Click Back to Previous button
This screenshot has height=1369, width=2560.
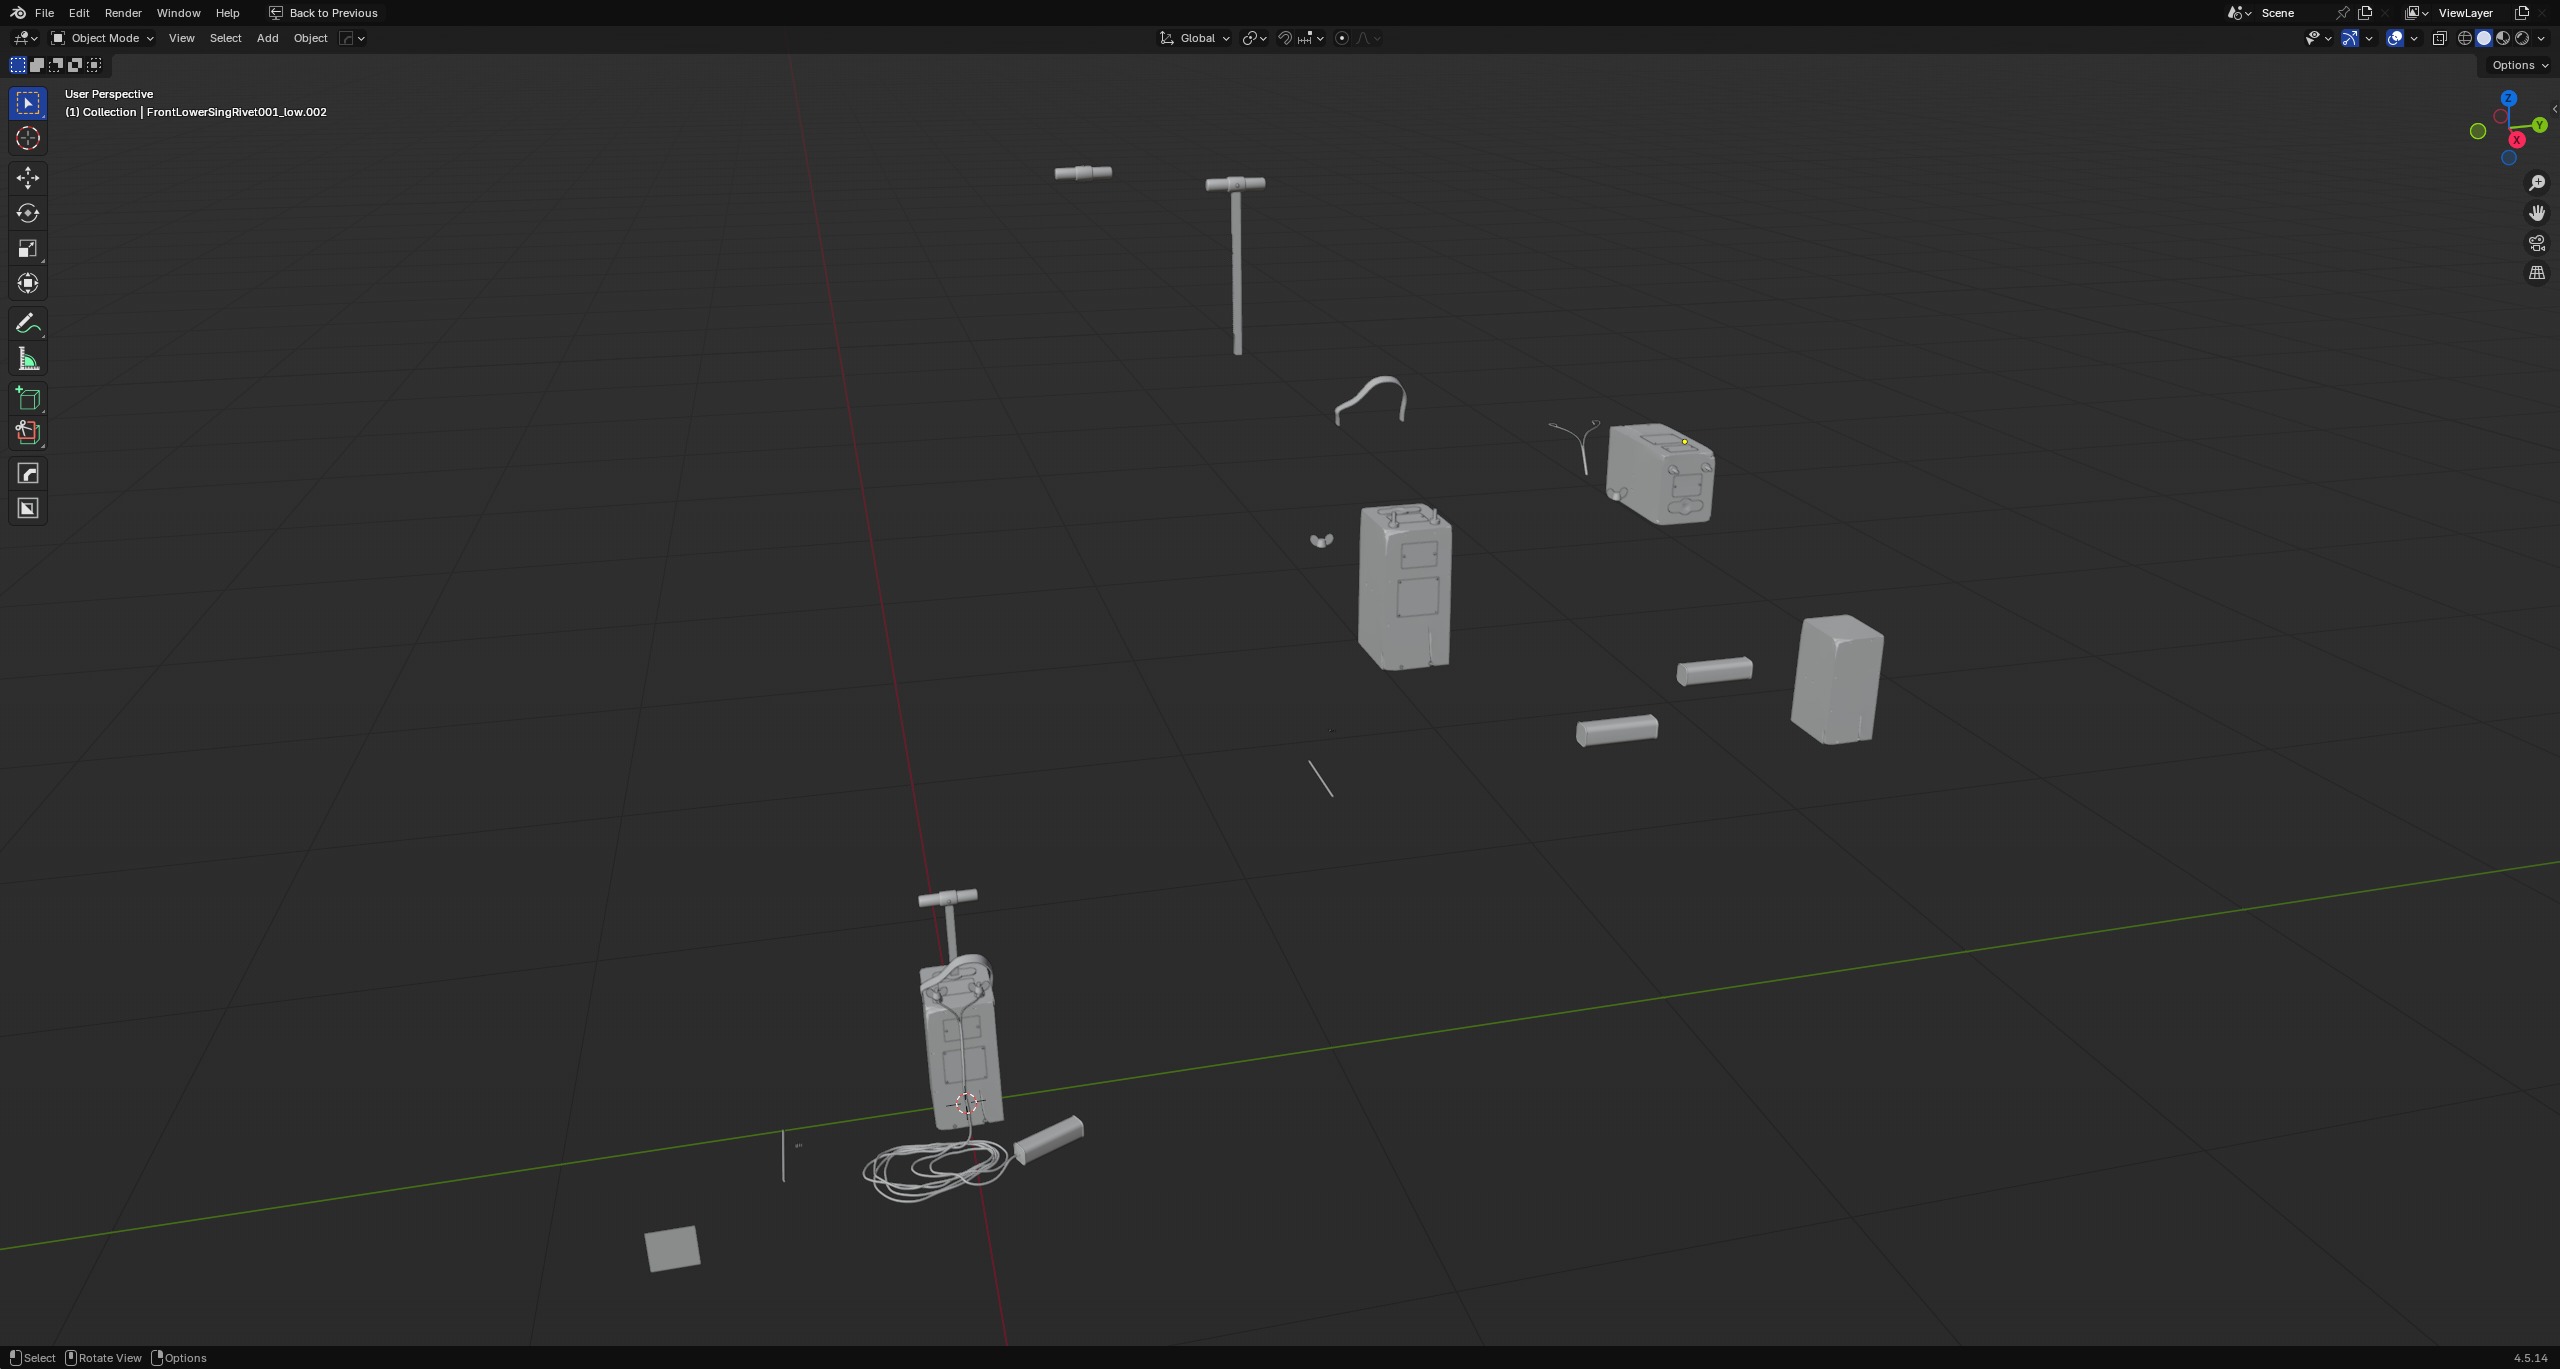[323, 13]
